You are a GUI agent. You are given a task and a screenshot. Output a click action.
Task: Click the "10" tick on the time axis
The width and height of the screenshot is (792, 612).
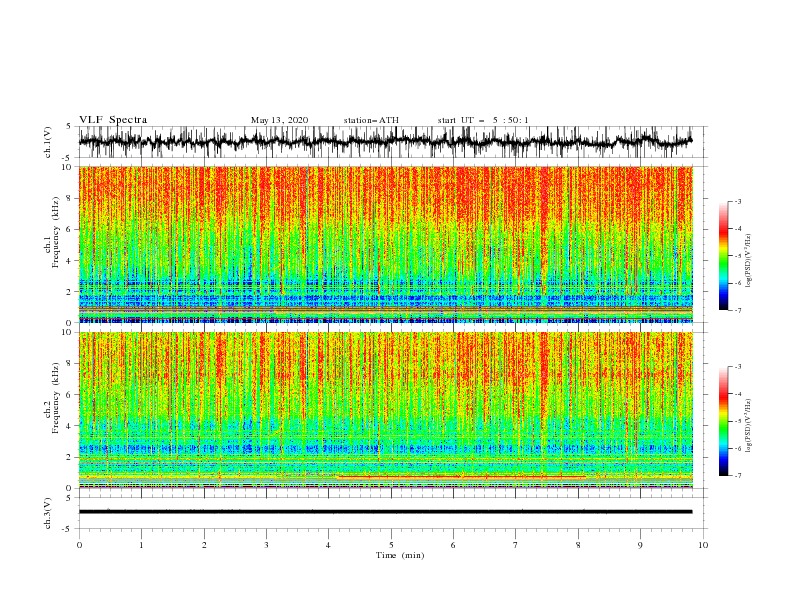pos(703,545)
